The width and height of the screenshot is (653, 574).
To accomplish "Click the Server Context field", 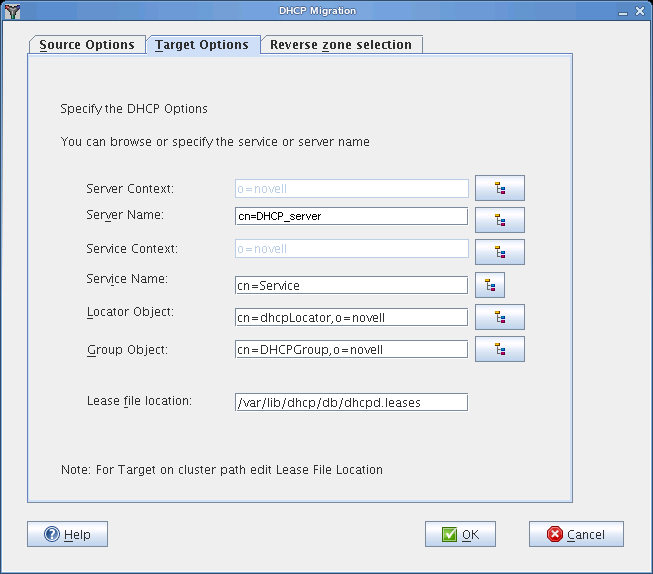I will click(351, 189).
